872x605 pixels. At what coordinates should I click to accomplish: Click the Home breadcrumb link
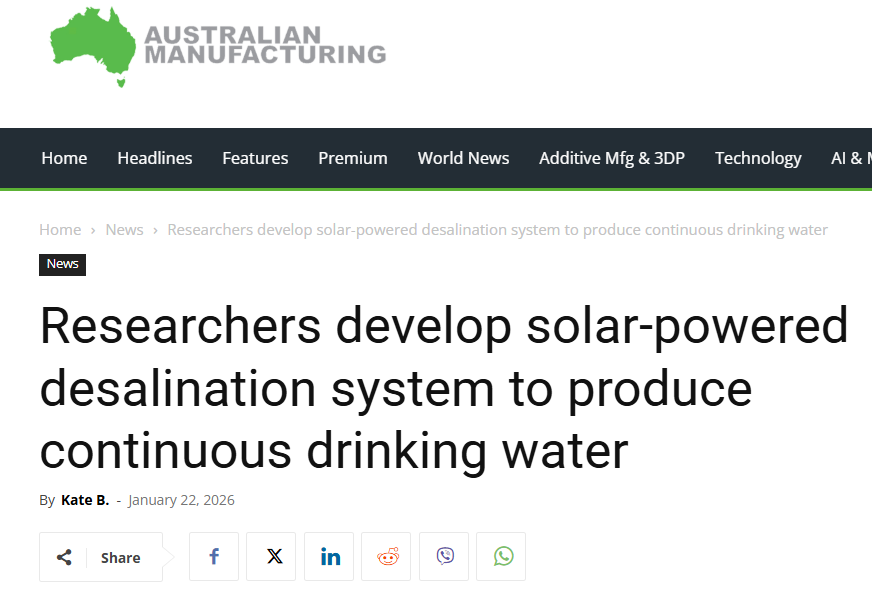point(60,229)
